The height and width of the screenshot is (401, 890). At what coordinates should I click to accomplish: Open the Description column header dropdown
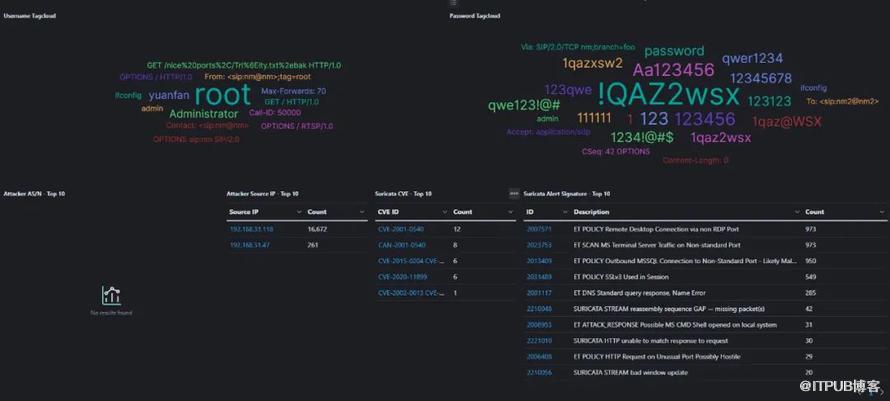797,212
